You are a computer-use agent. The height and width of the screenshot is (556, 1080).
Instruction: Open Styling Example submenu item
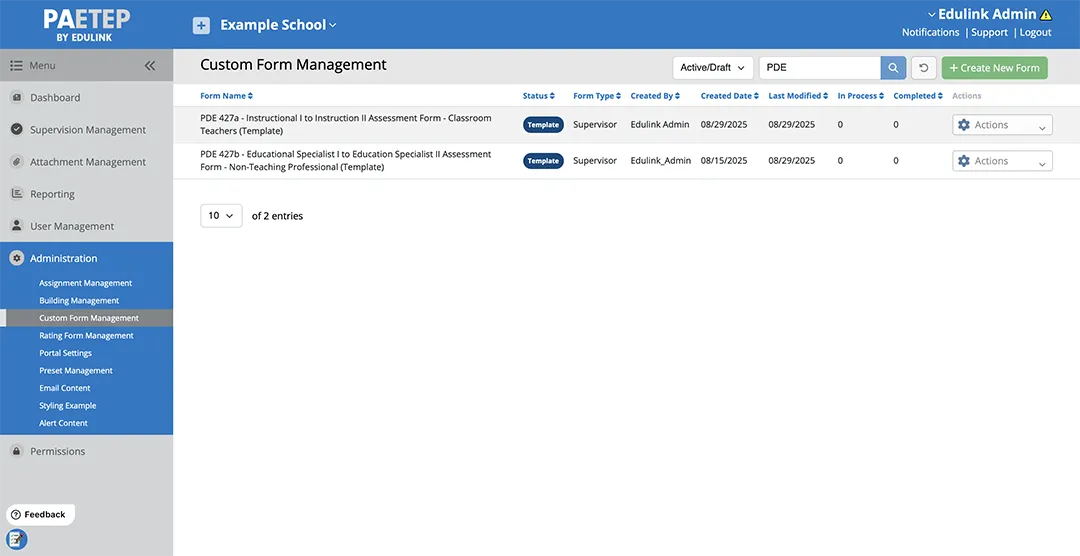tap(68, 406)
